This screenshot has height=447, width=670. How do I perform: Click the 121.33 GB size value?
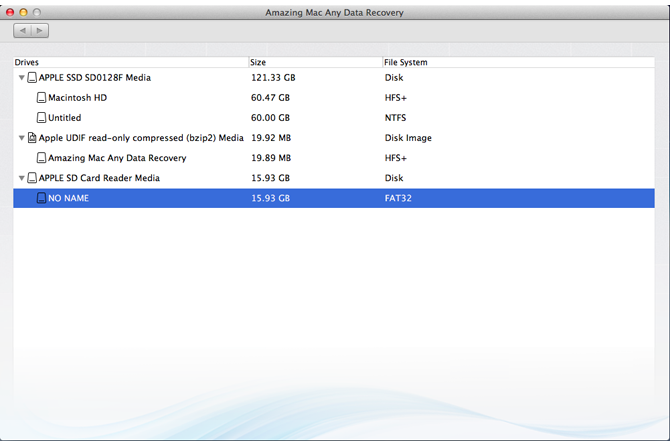click(273, 77)
